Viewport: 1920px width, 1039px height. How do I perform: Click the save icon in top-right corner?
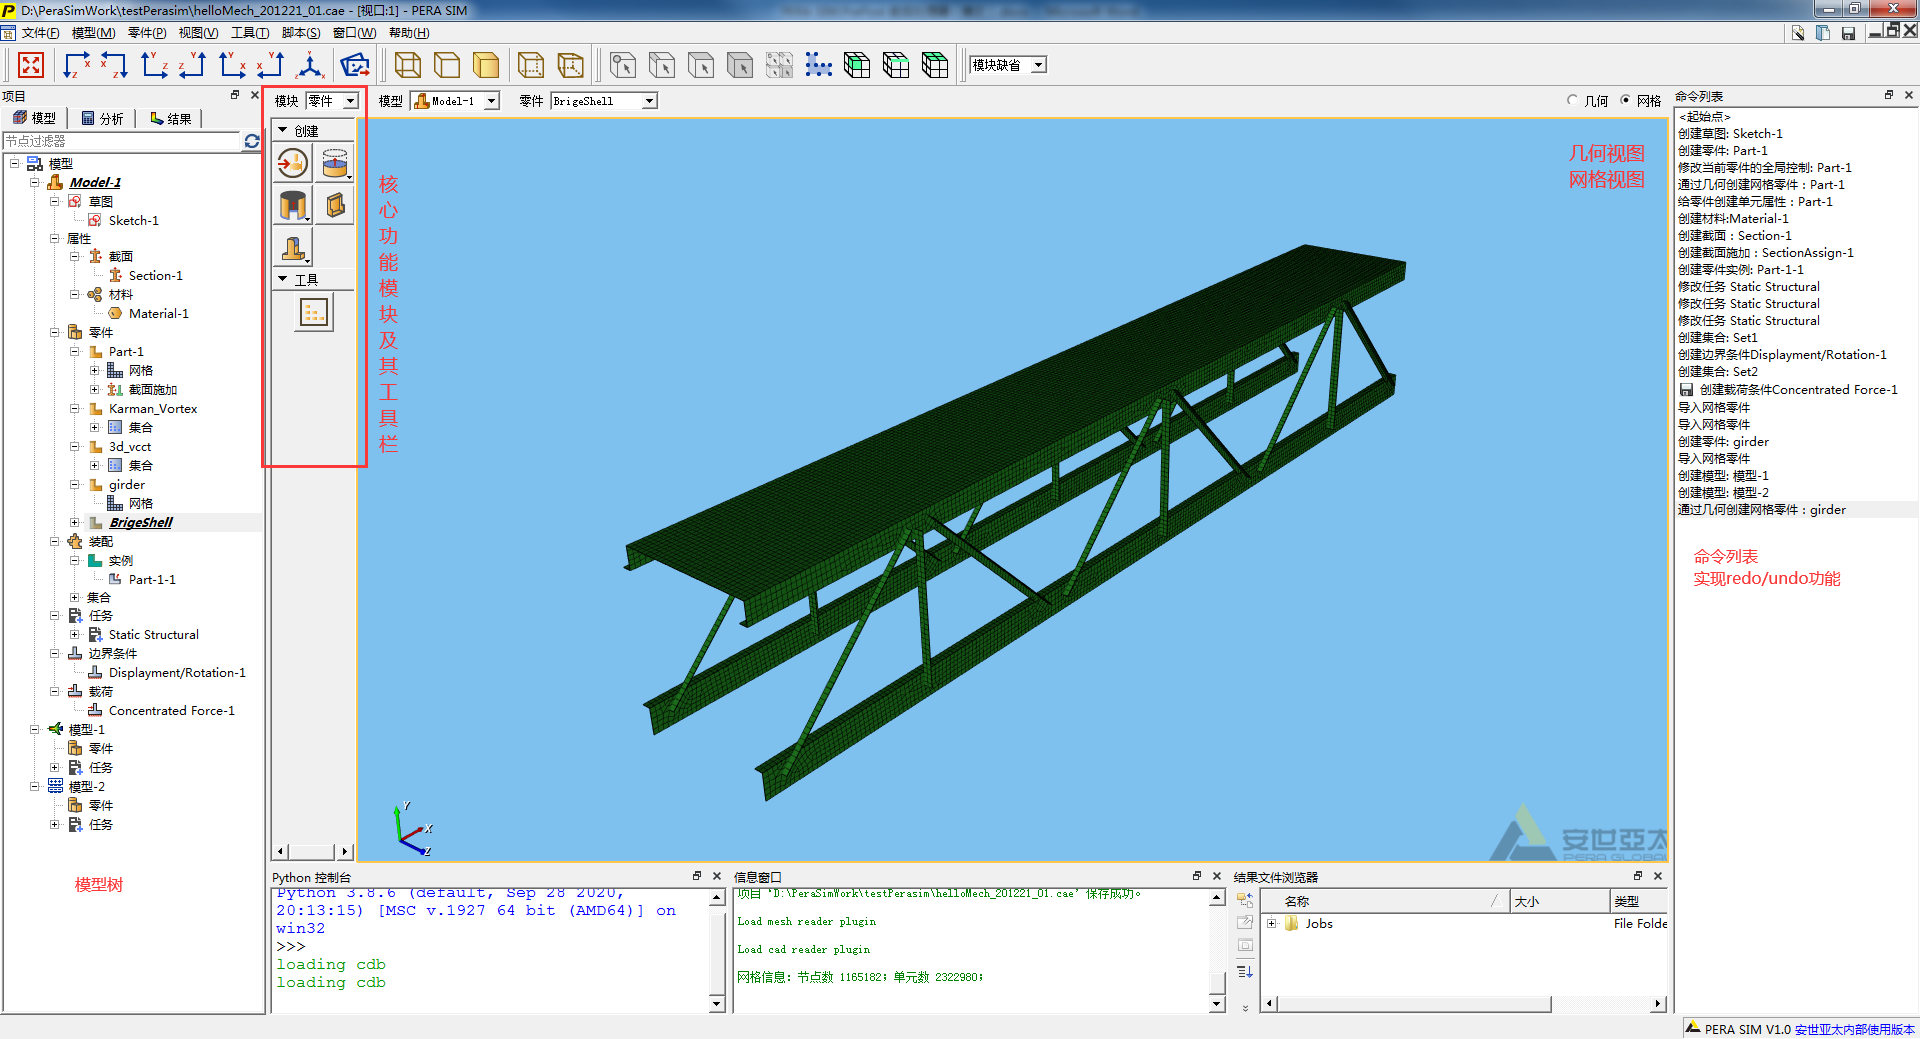point(1848,33)
